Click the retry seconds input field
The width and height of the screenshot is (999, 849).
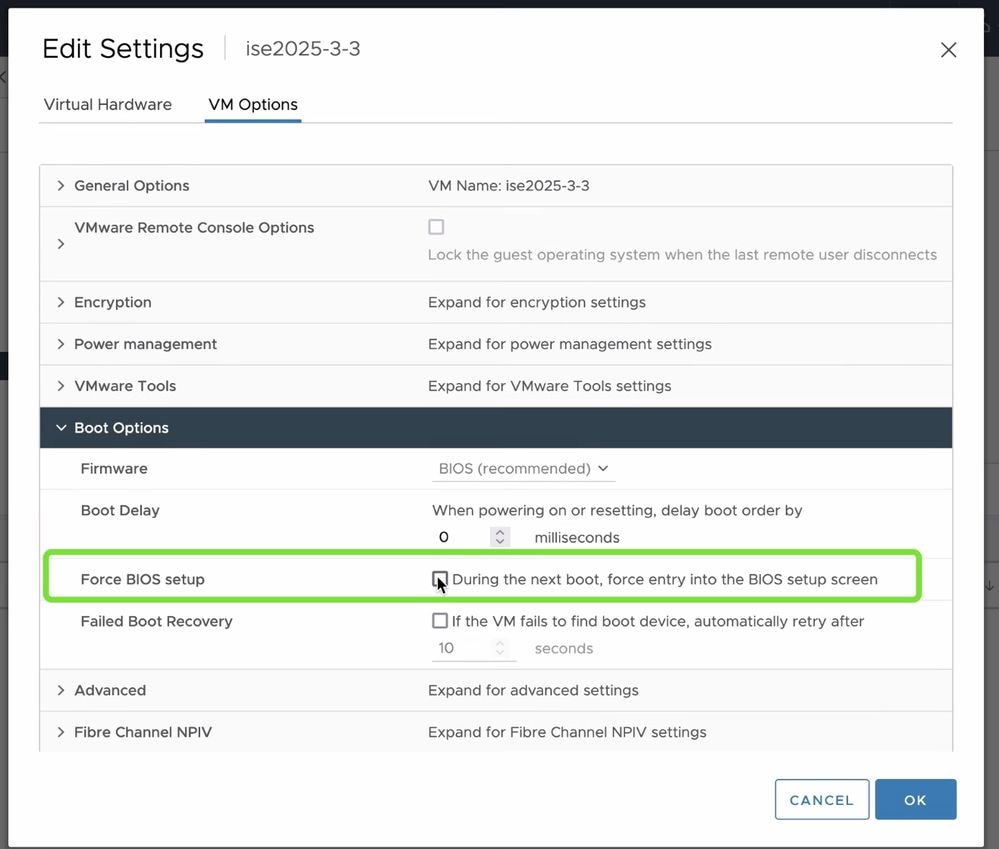[x=462, y=648]
